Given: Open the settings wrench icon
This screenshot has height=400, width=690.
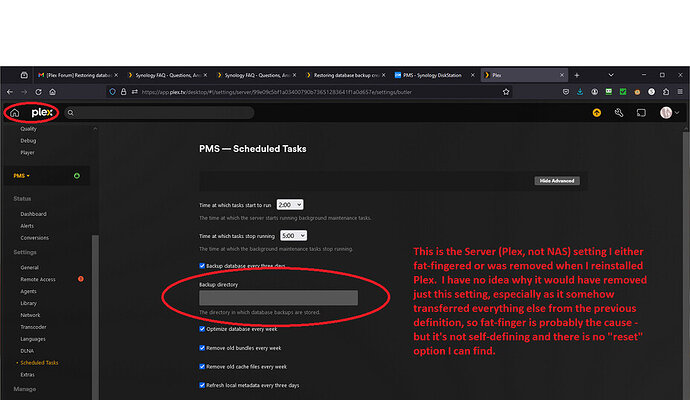Looking at the screenshot, I should pyautogui.click(x=619, y=113).
